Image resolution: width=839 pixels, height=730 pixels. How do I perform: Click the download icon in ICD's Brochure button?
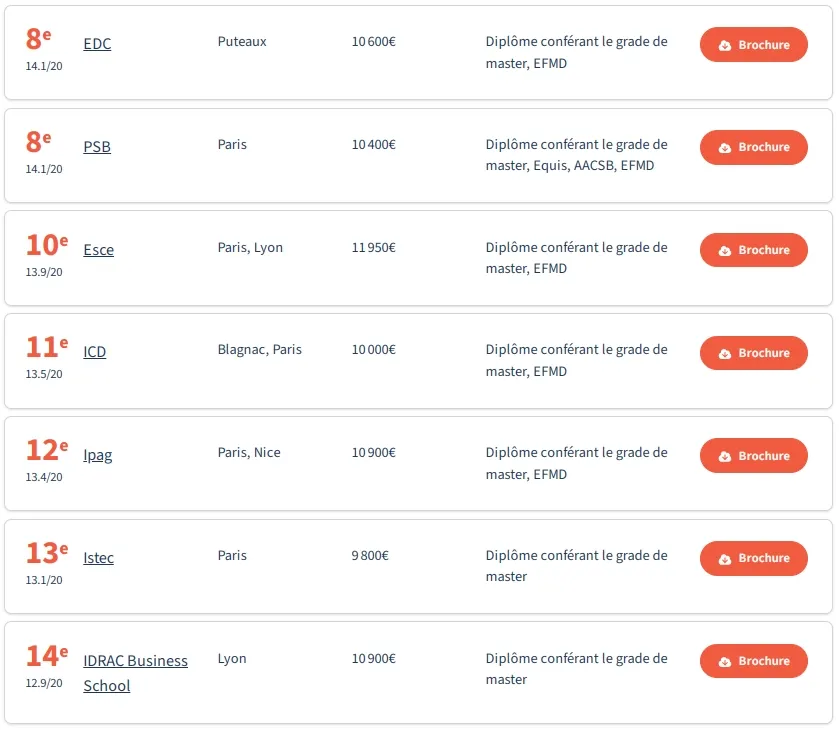[724, 354]
